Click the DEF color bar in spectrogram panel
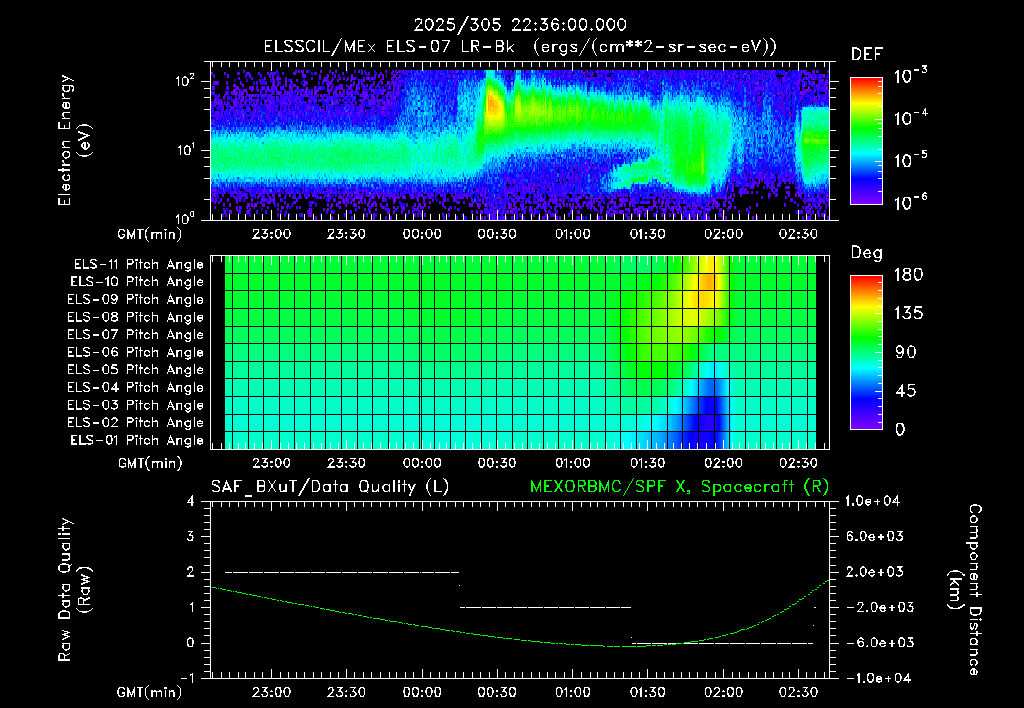This screenshot has height=708, width=1024. pos(866,140)
